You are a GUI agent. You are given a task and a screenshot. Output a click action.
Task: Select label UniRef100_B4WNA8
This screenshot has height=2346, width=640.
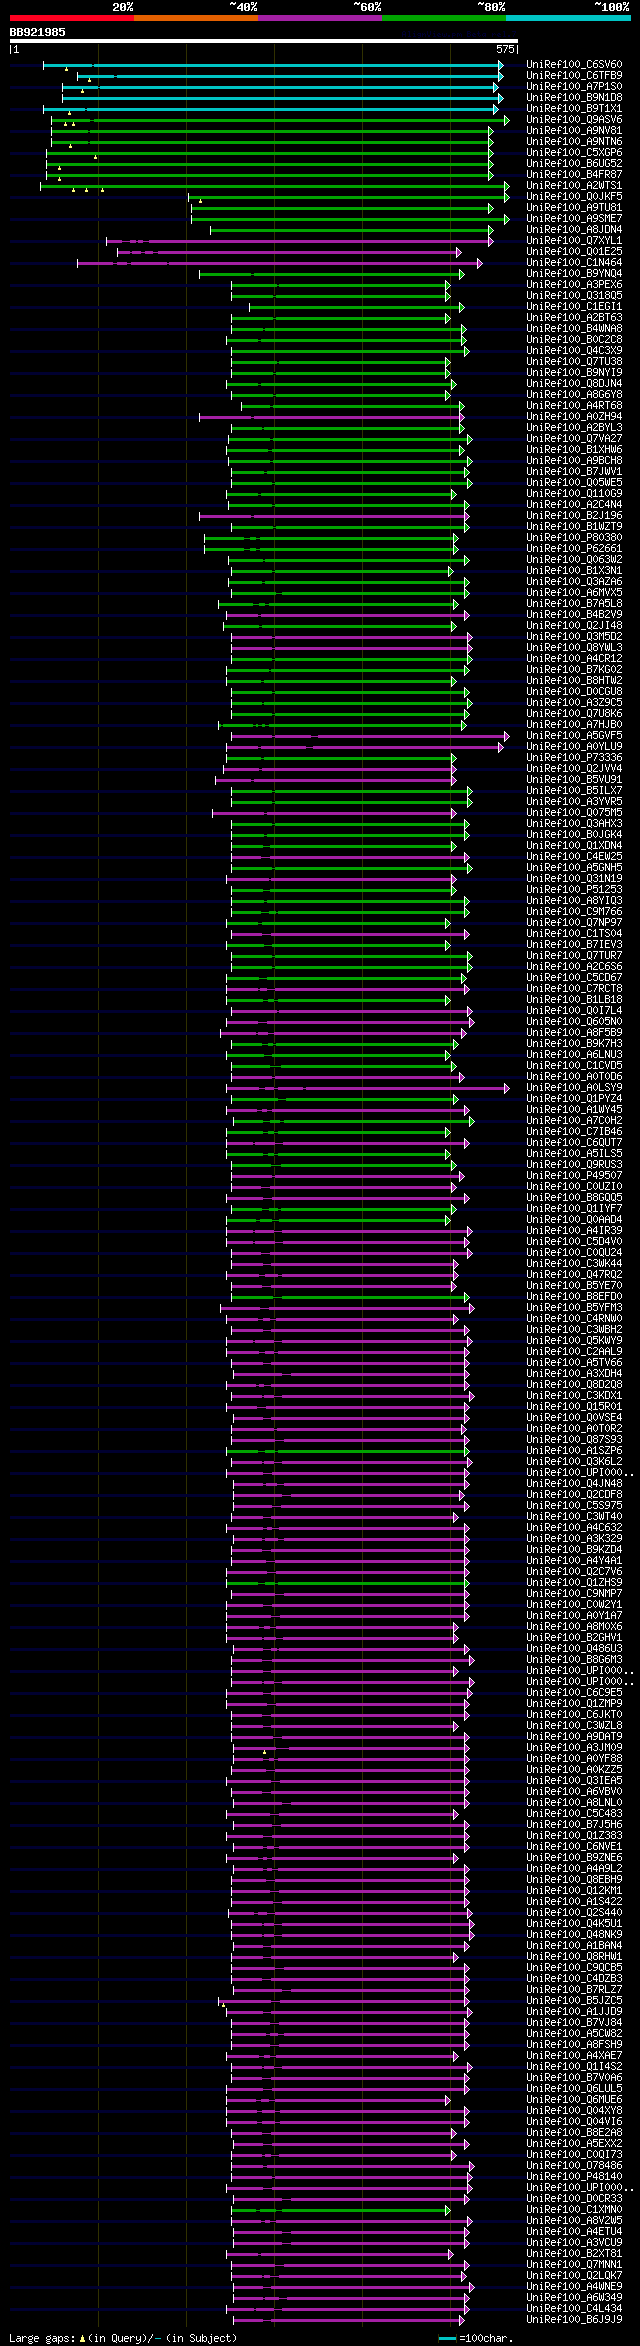click(574, 329)
